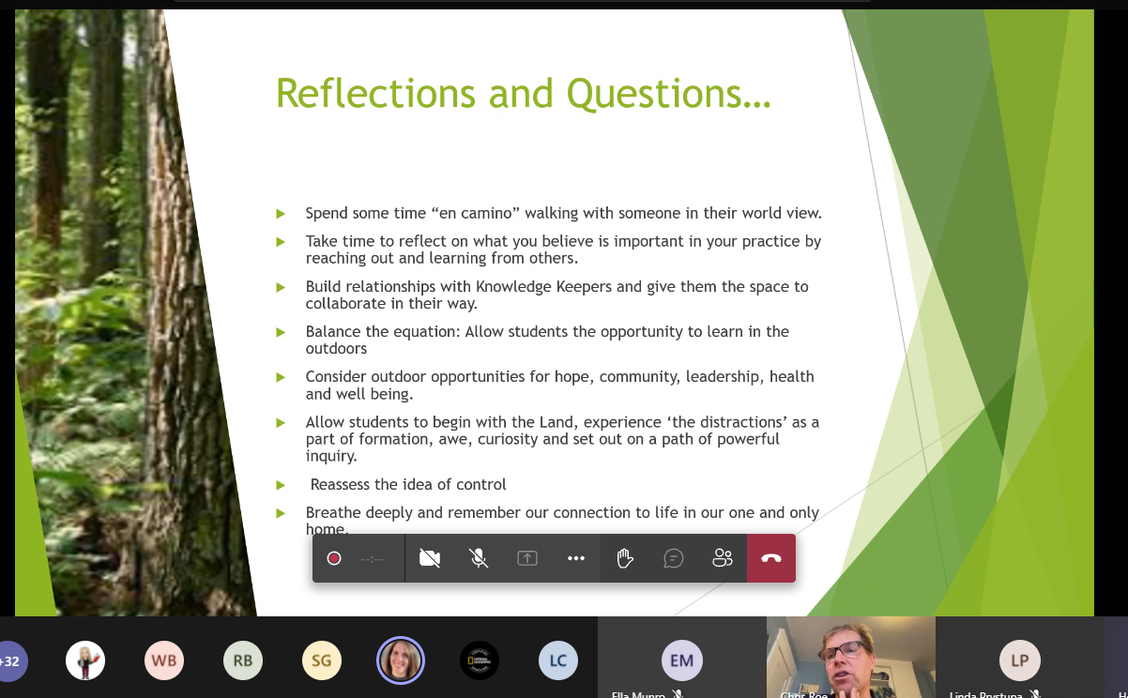This screenshot has width=1128, height=698.
Task: Open the meeting chat conversation
Action: (673, 558)
